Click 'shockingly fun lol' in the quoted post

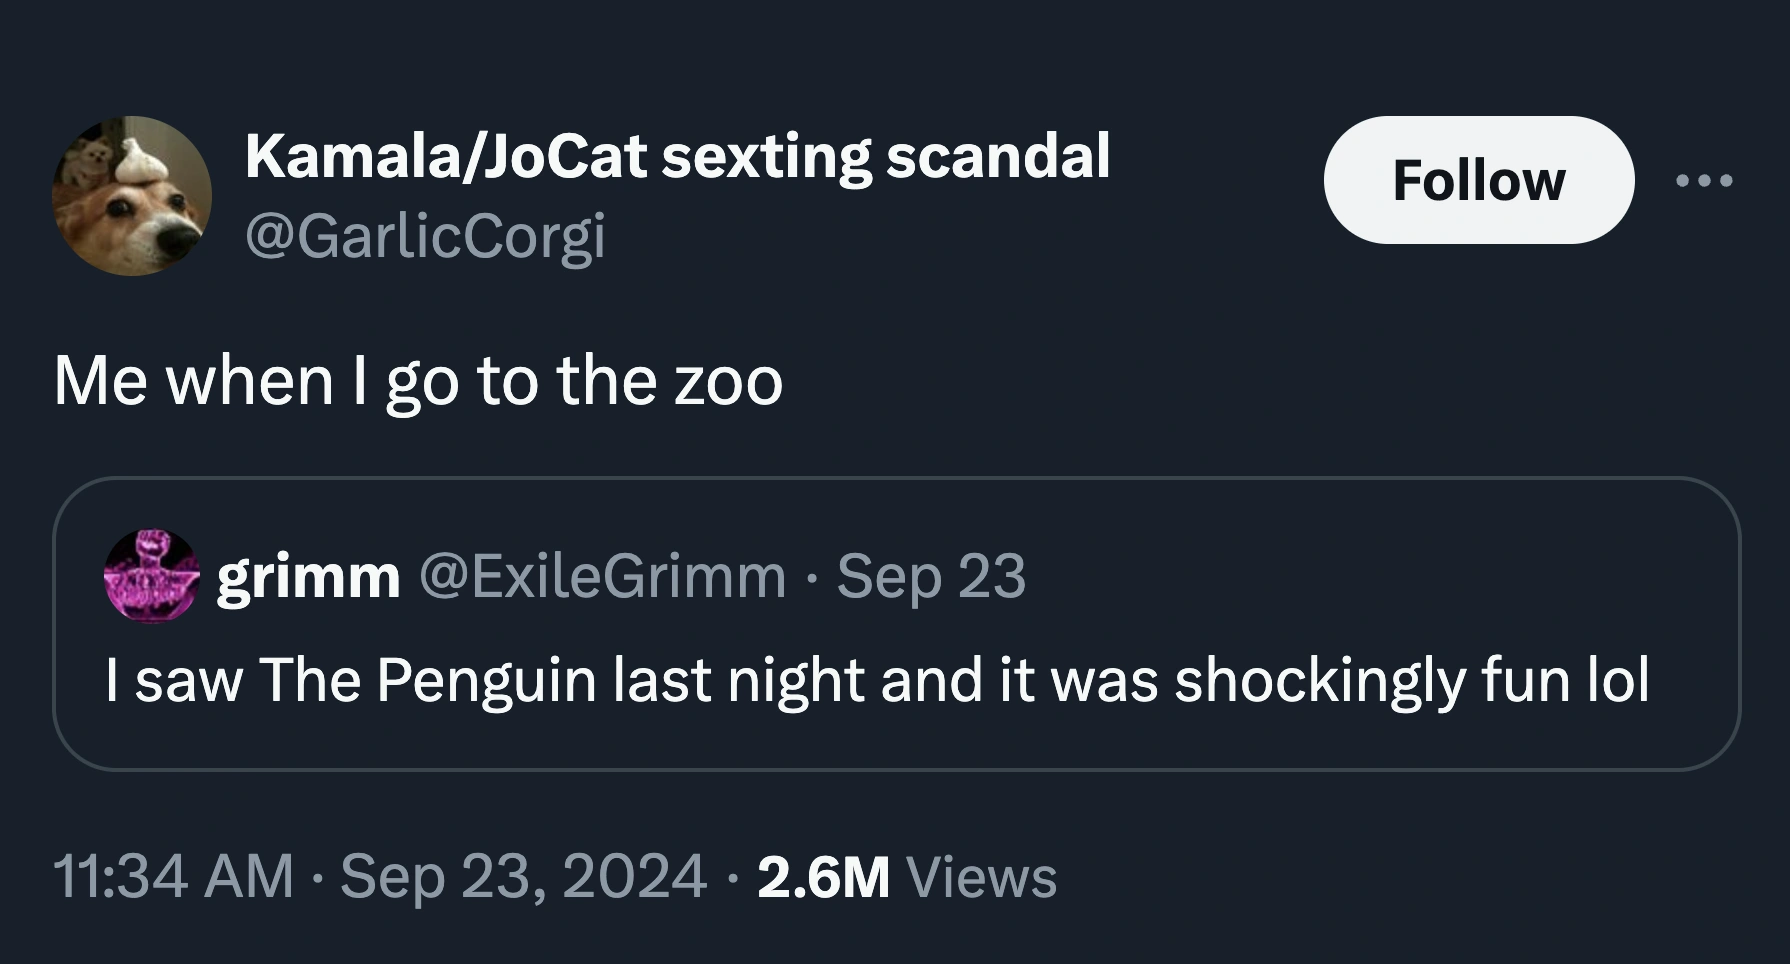1411,681
